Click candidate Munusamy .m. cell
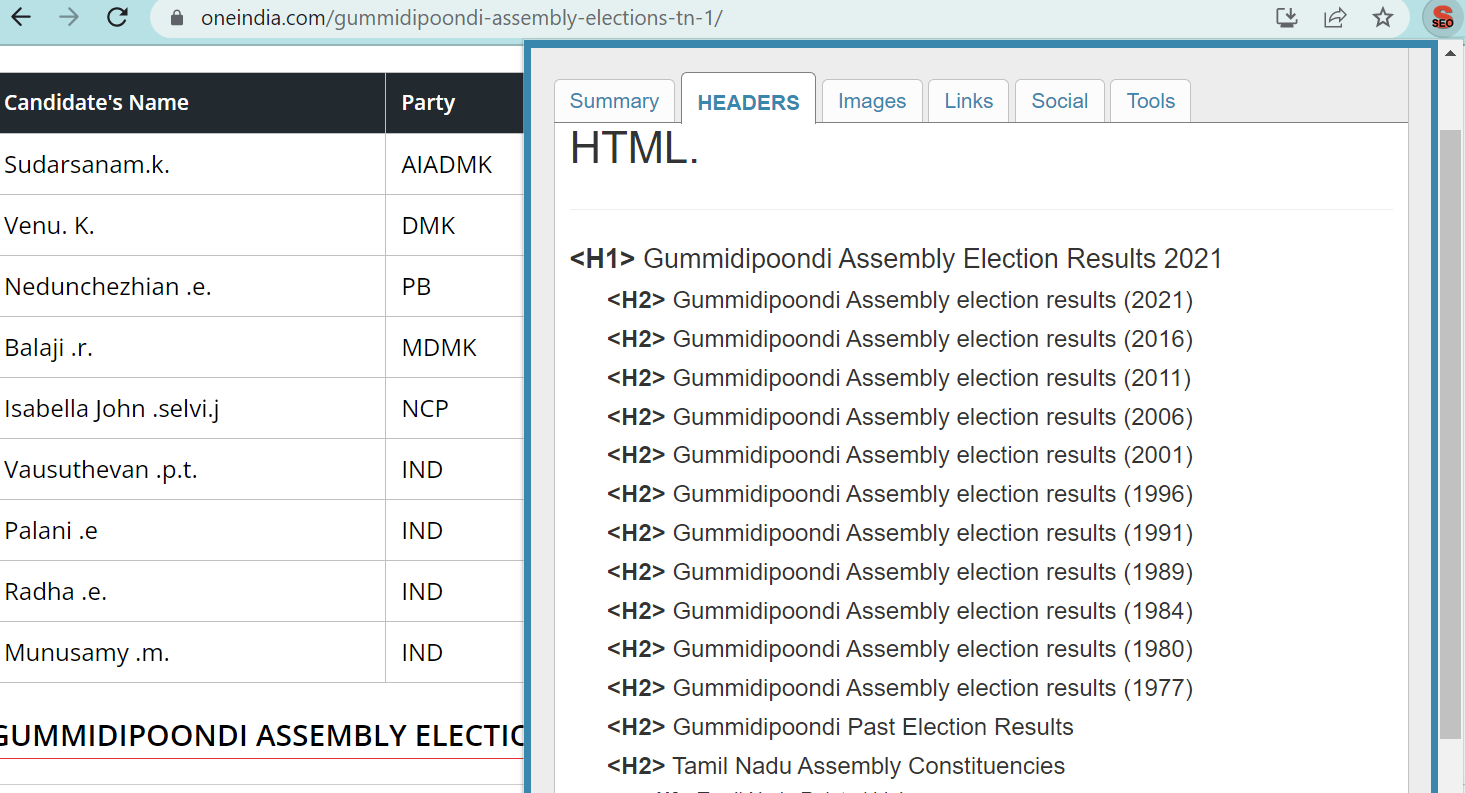The height and width of the screenshot is (793, 1465). [x=192, y=652]
